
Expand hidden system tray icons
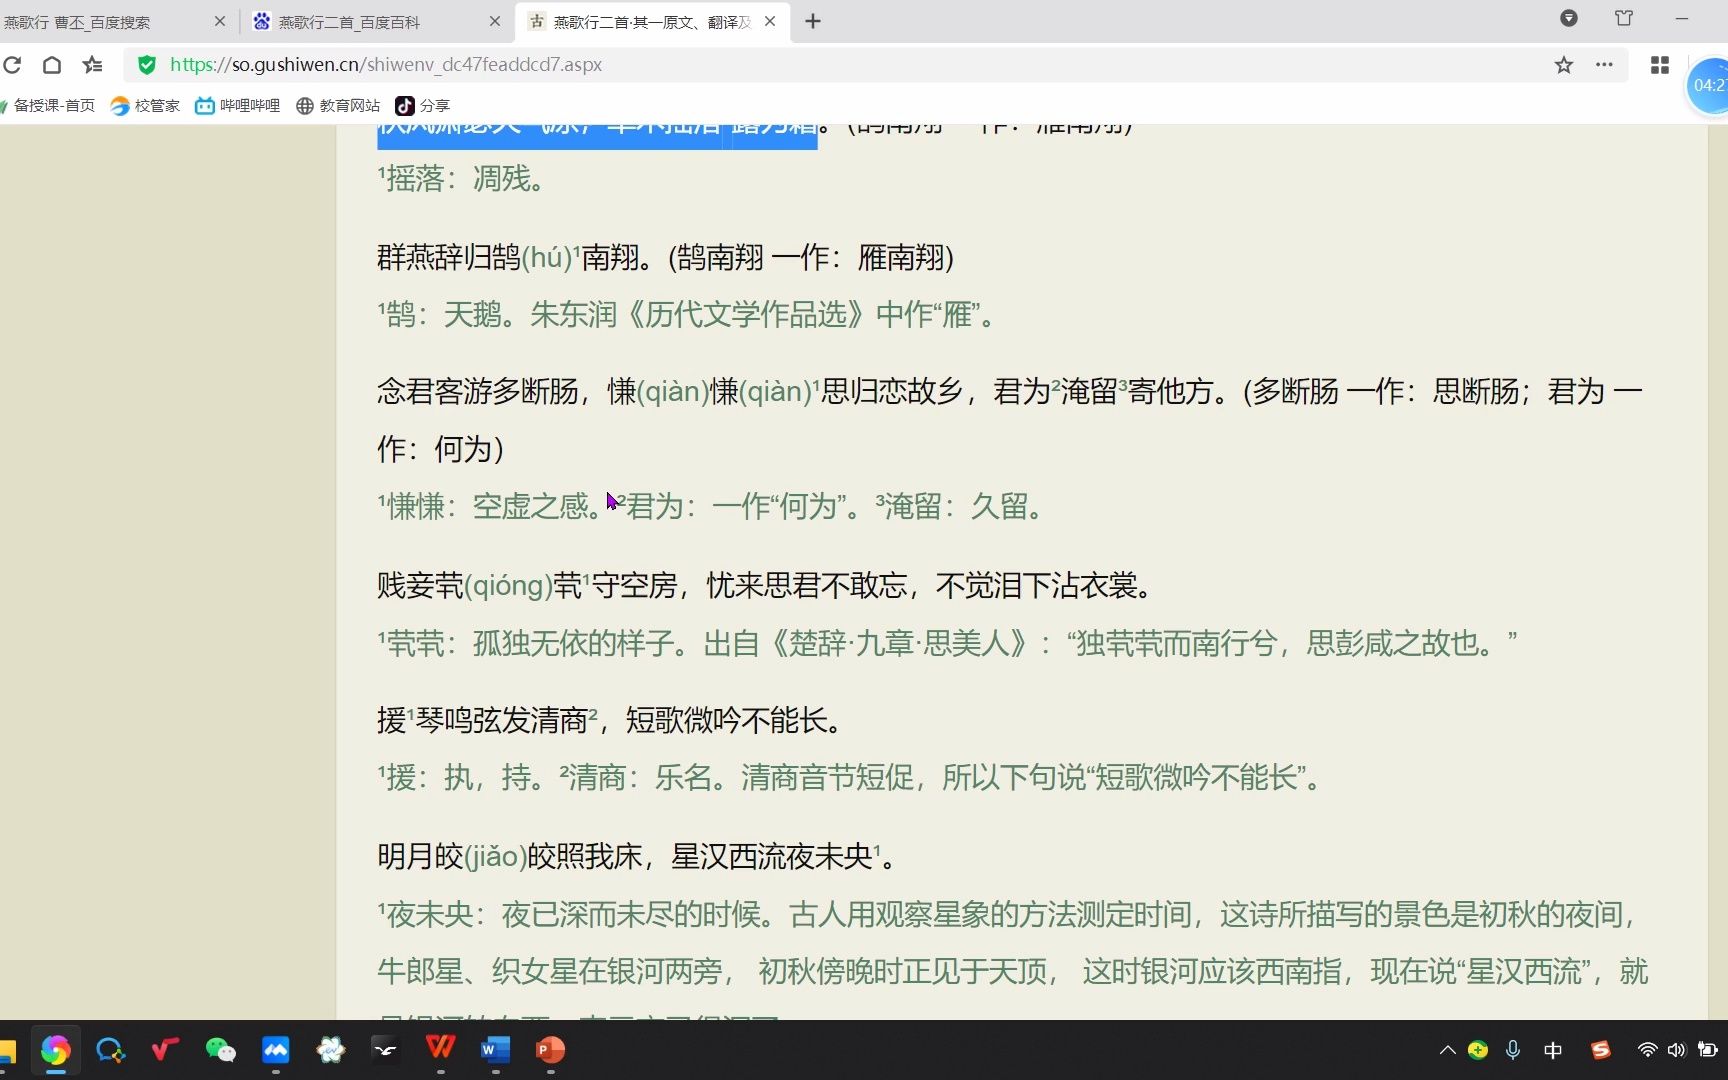pyautogui.click(x=1447, y=1050)
